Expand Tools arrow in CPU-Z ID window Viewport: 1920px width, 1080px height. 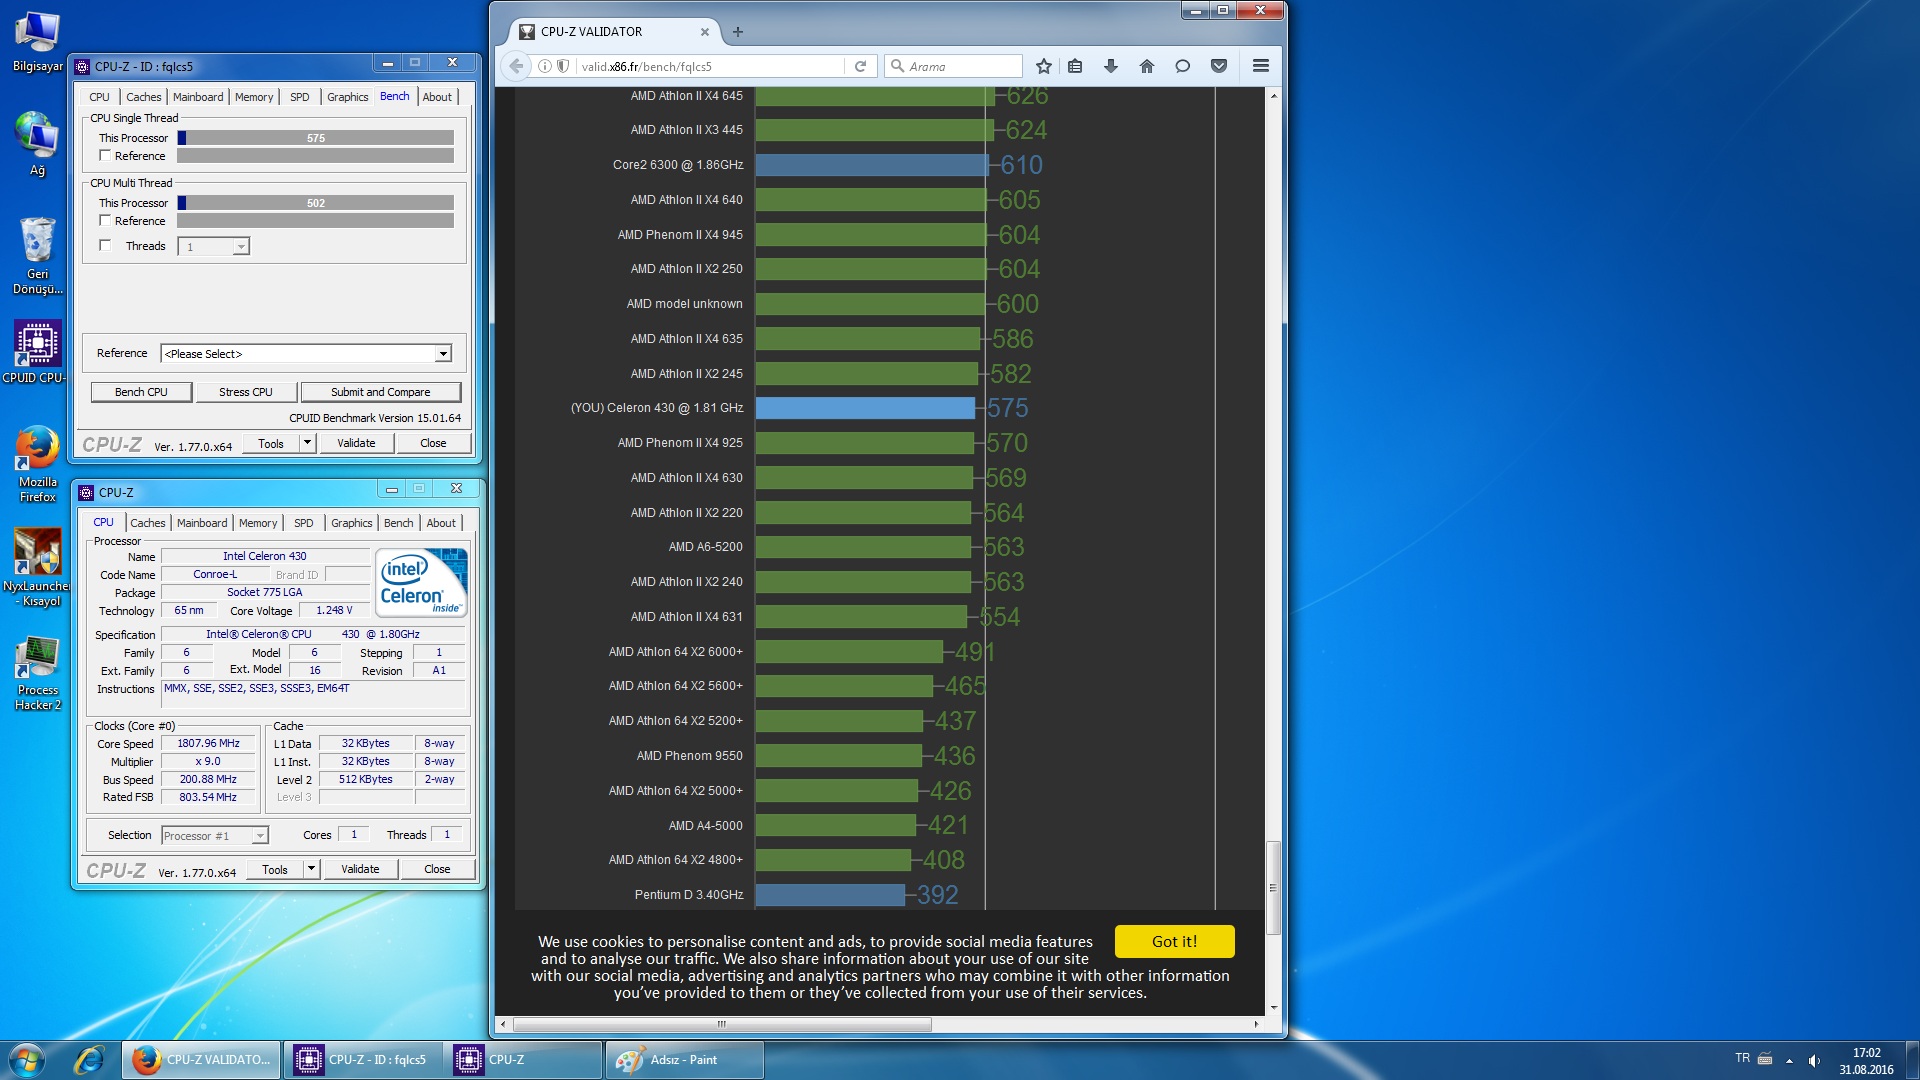(308, 443)
